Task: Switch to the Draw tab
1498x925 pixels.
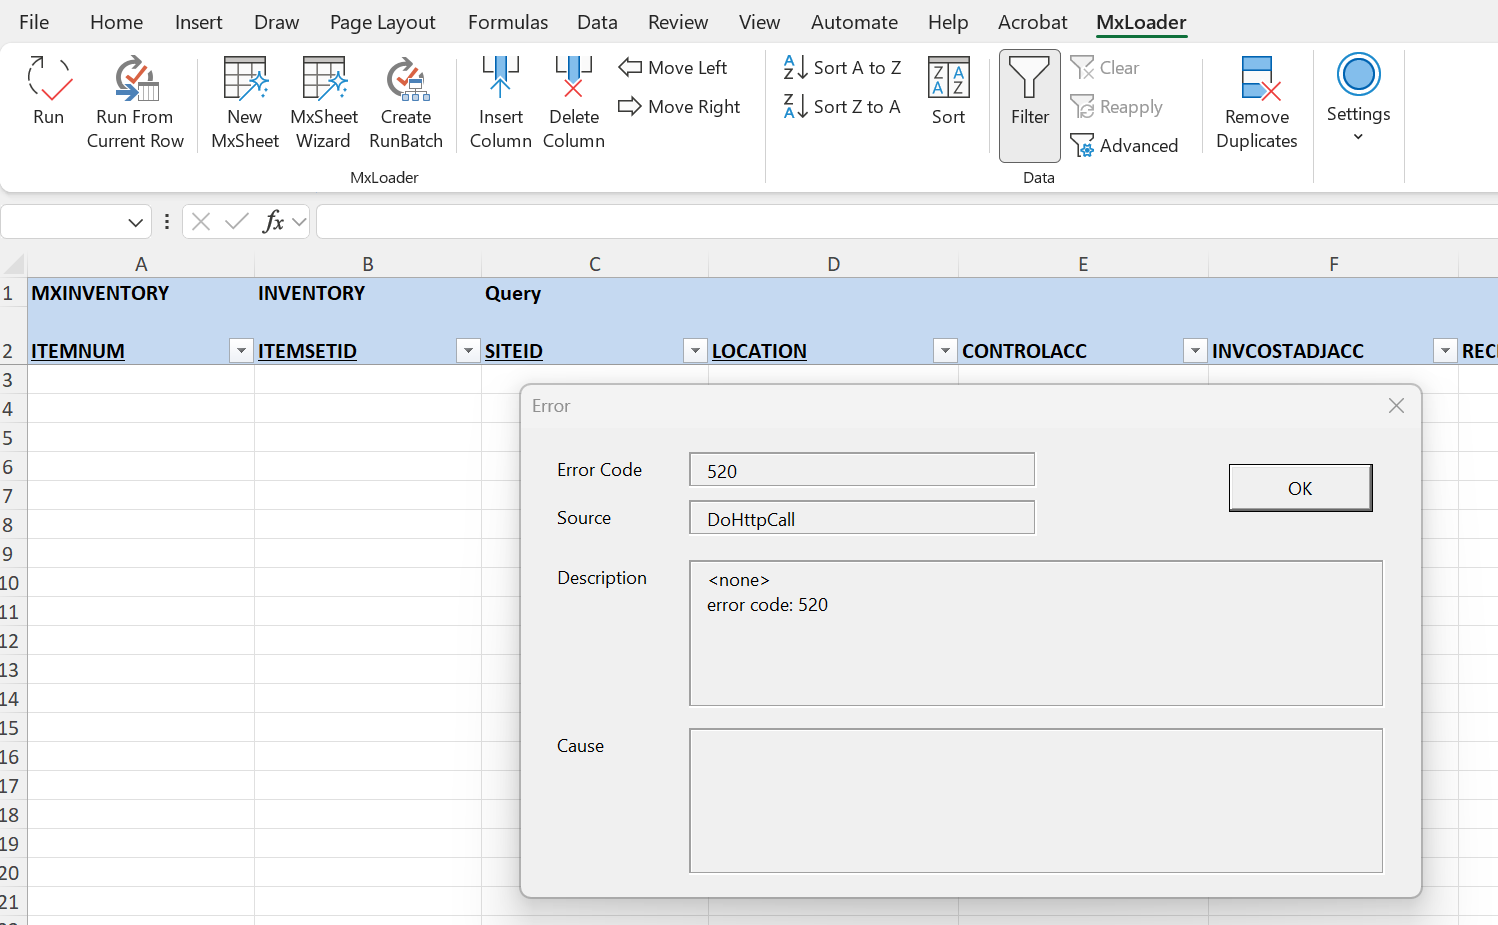Action: pyautogui.click(x=277, y=22)
